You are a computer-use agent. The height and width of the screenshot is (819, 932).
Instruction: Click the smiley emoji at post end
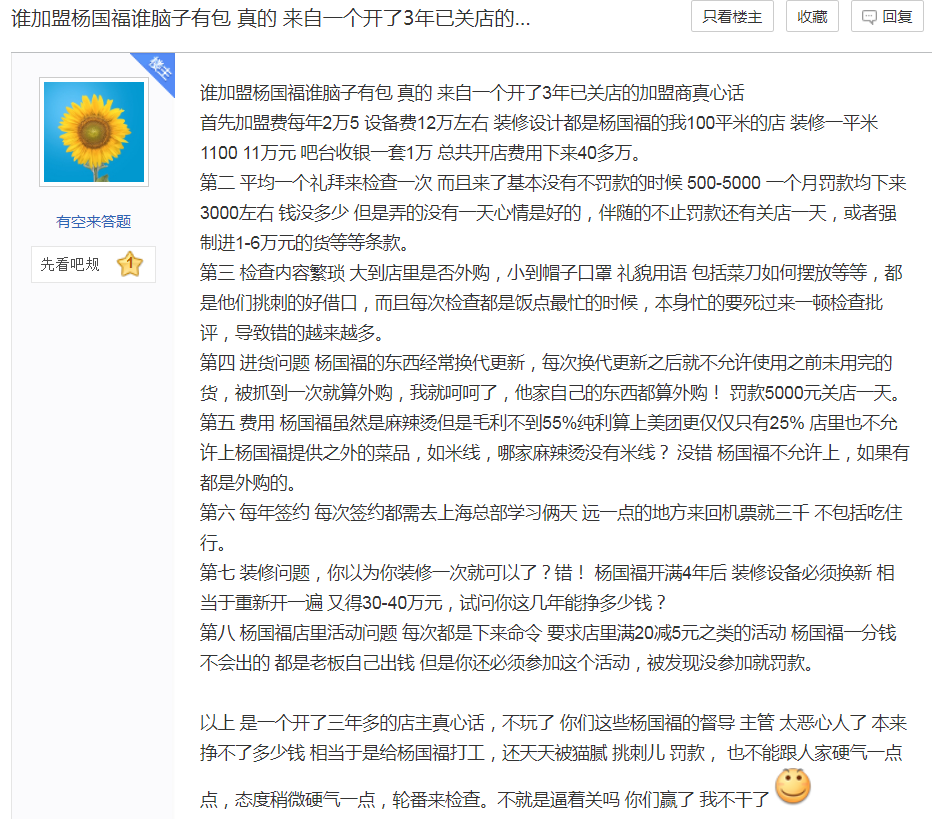point(793,786)
